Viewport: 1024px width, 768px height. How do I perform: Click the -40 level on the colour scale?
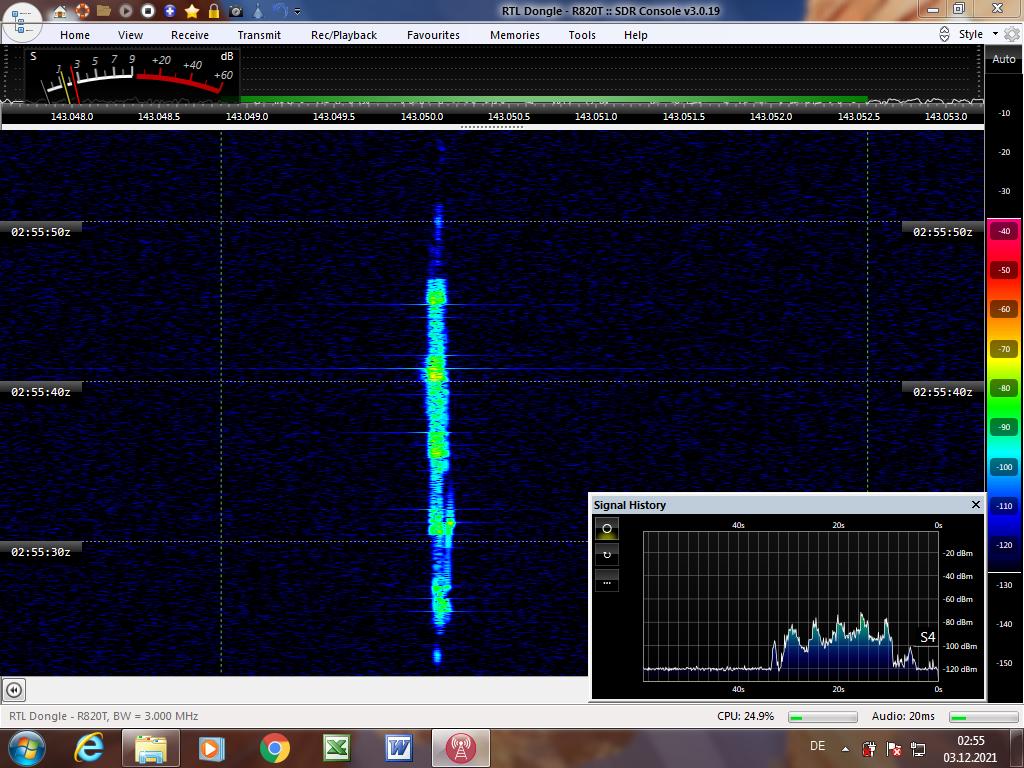(1004, 231)
